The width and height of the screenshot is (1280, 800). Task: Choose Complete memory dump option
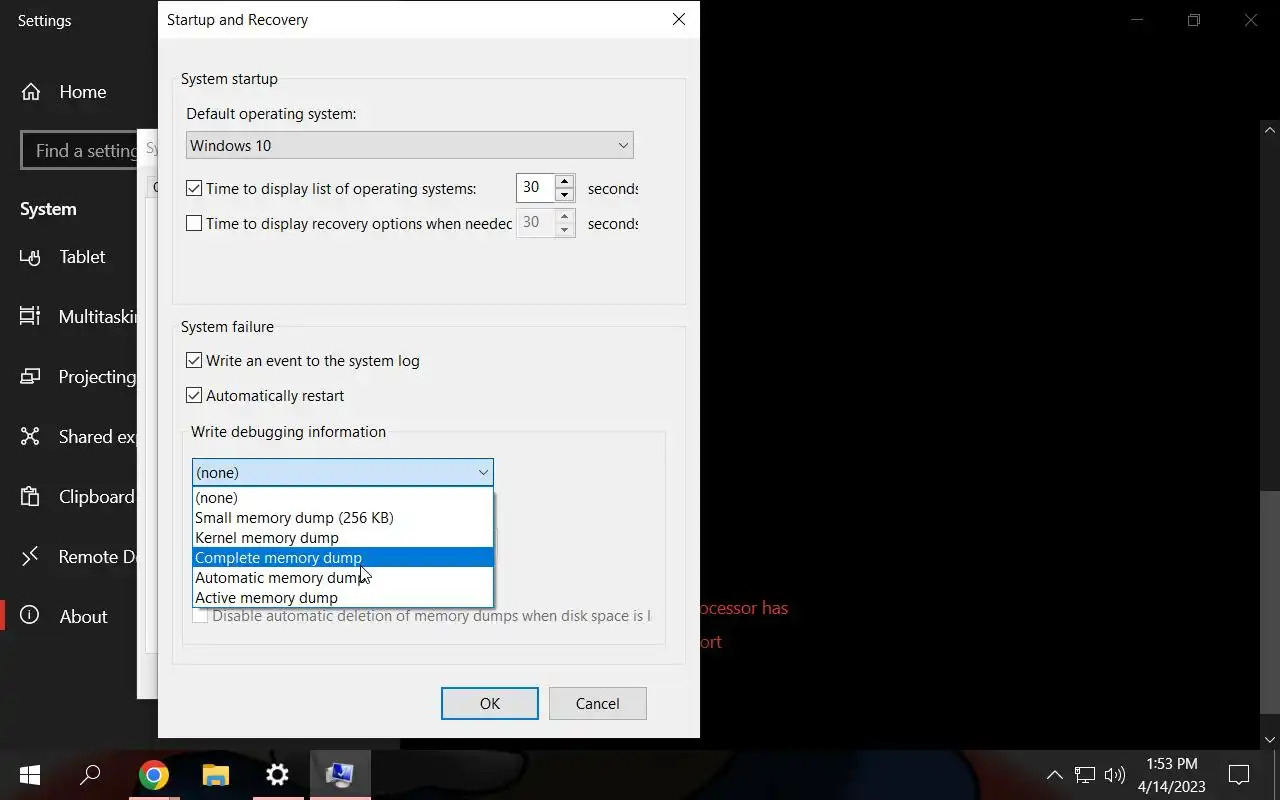pos(343,558)
